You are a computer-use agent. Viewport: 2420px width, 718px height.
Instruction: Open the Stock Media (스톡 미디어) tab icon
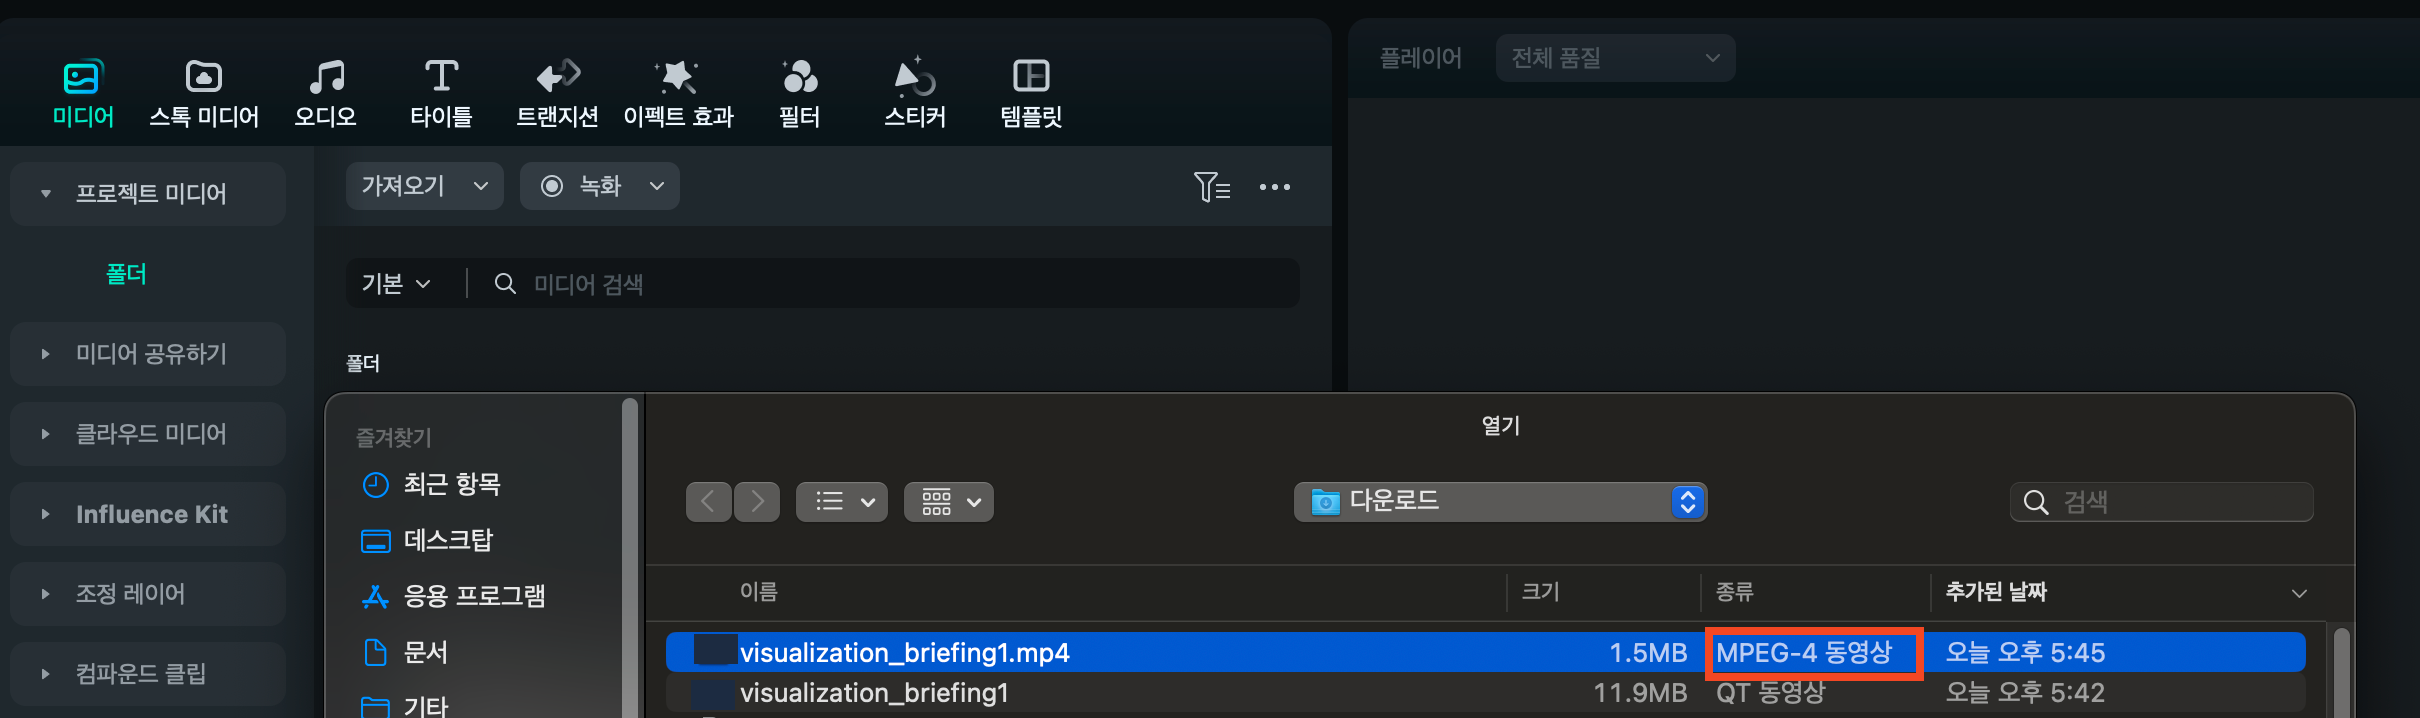click(x=204, y=77)
